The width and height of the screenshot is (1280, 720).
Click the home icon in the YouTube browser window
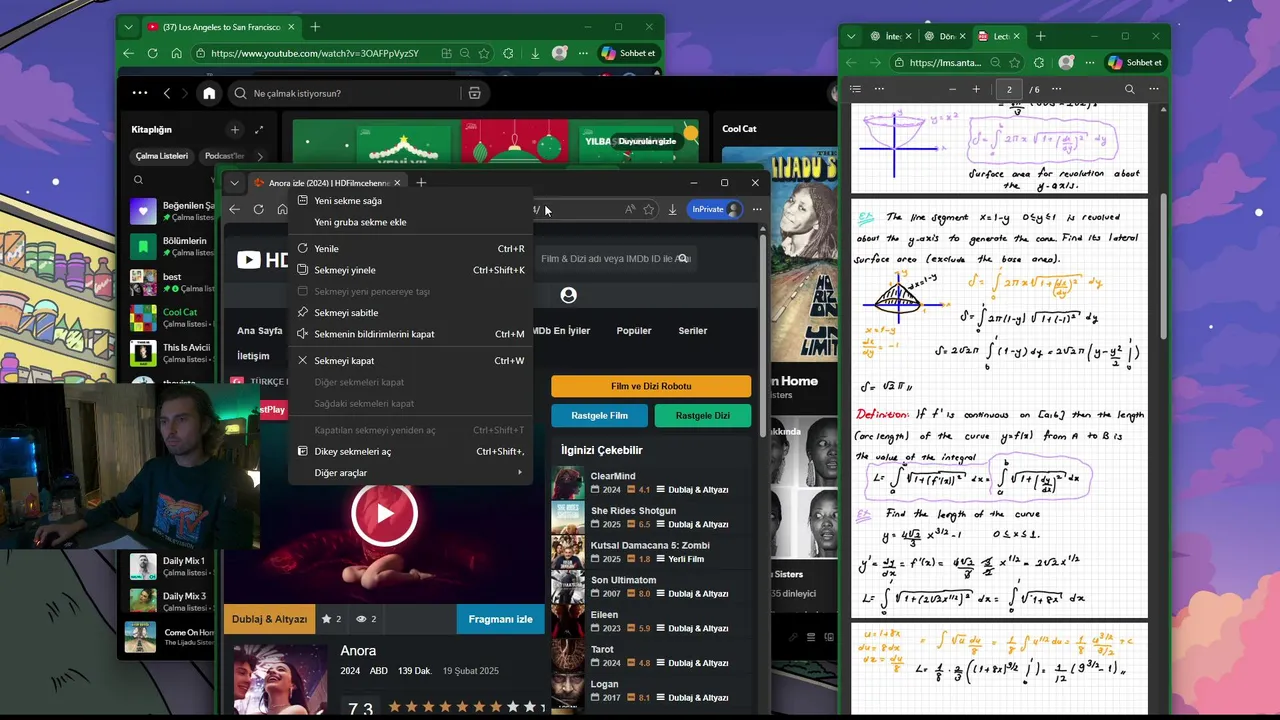coord(176,53)
